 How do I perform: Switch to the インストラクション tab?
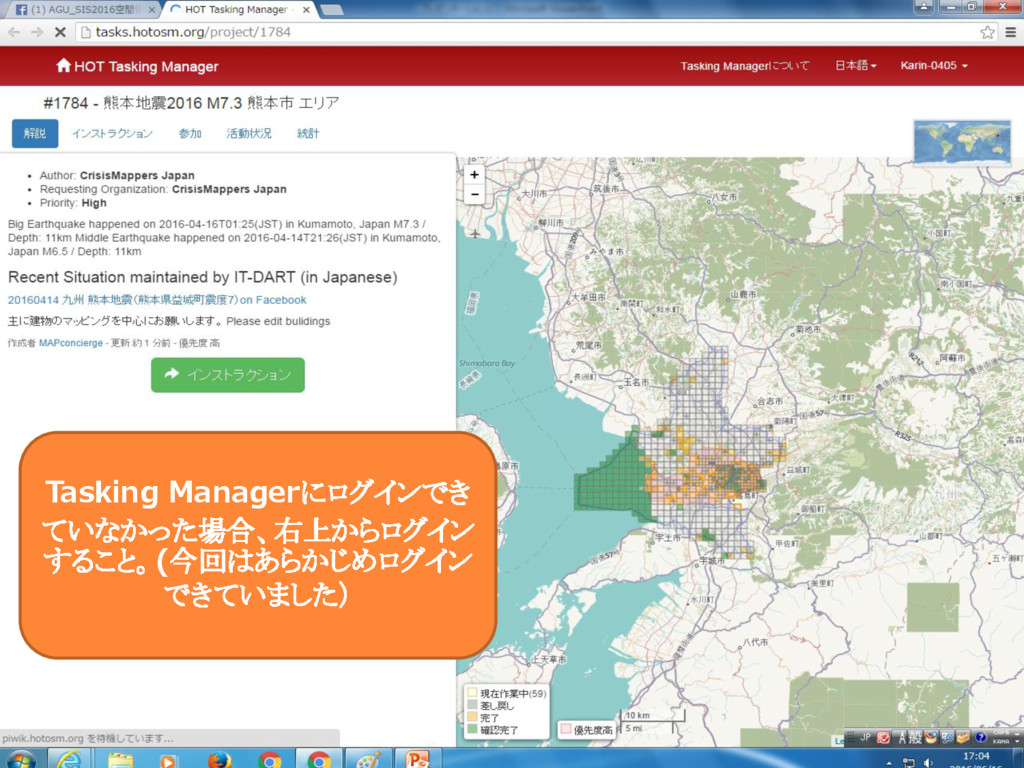pyautogui.click(x=112, y=133)
